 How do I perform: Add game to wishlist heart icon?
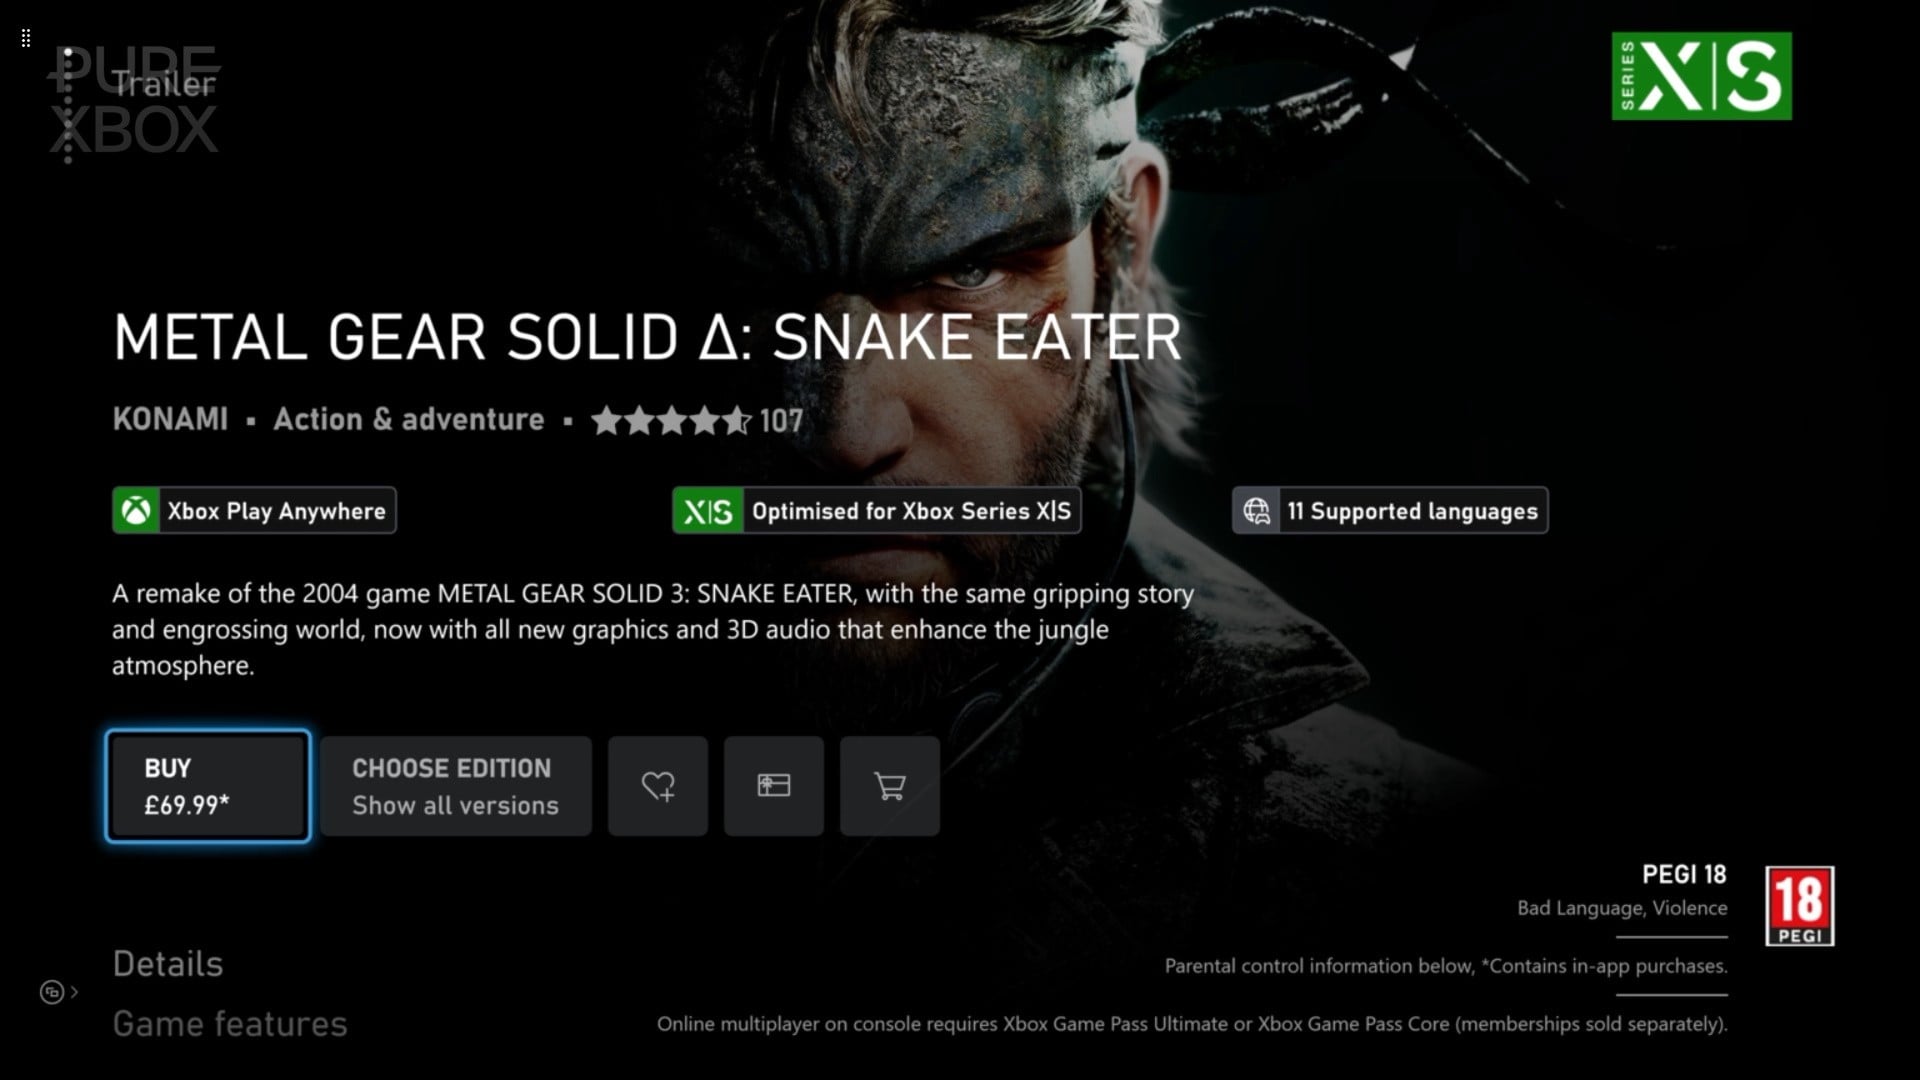(x=658, y=786)
